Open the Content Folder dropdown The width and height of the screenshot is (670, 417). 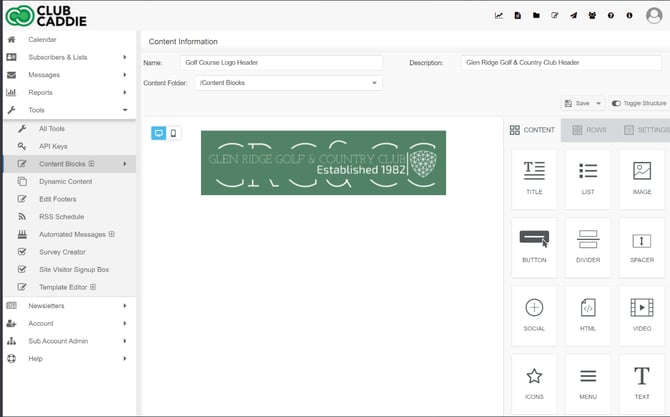(x=290, y=82)
